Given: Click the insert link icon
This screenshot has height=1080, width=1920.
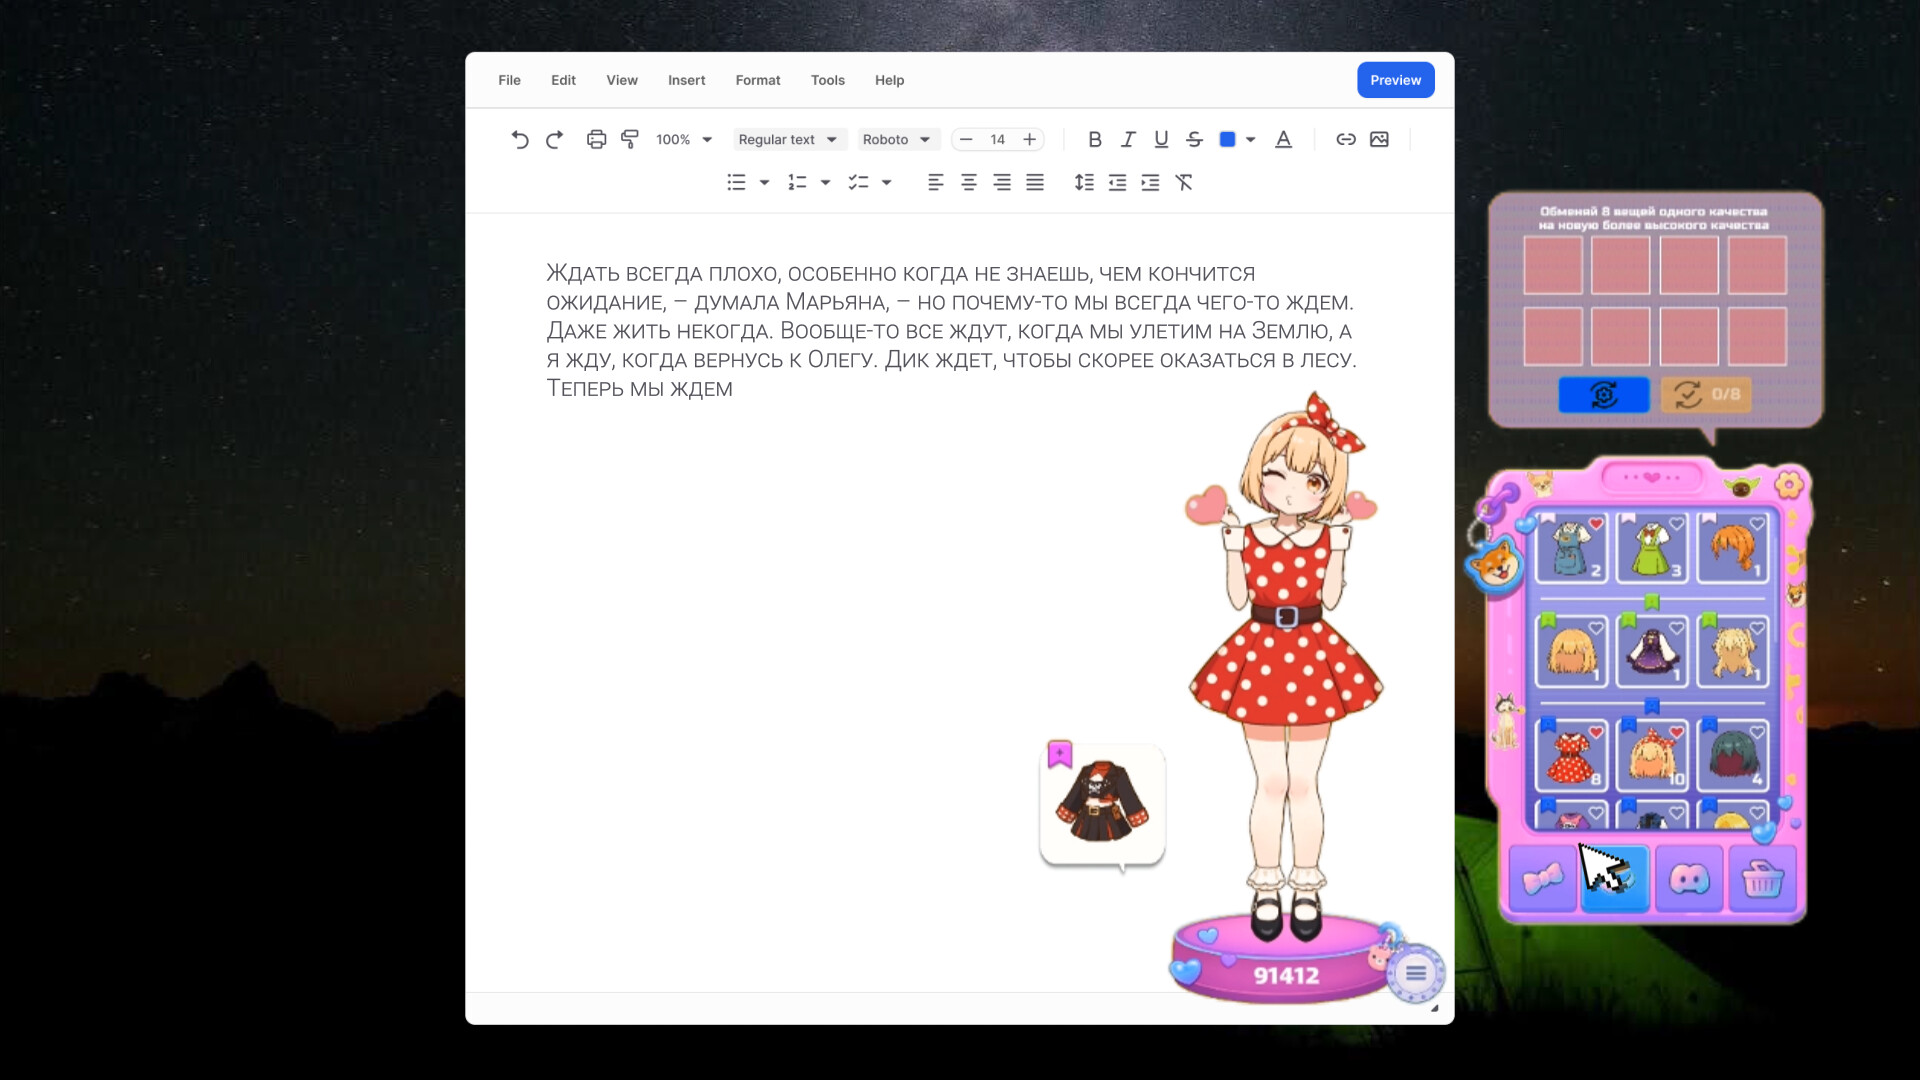Looking at the screenshot, I should pyautogui.click(x=1346, y=139).
